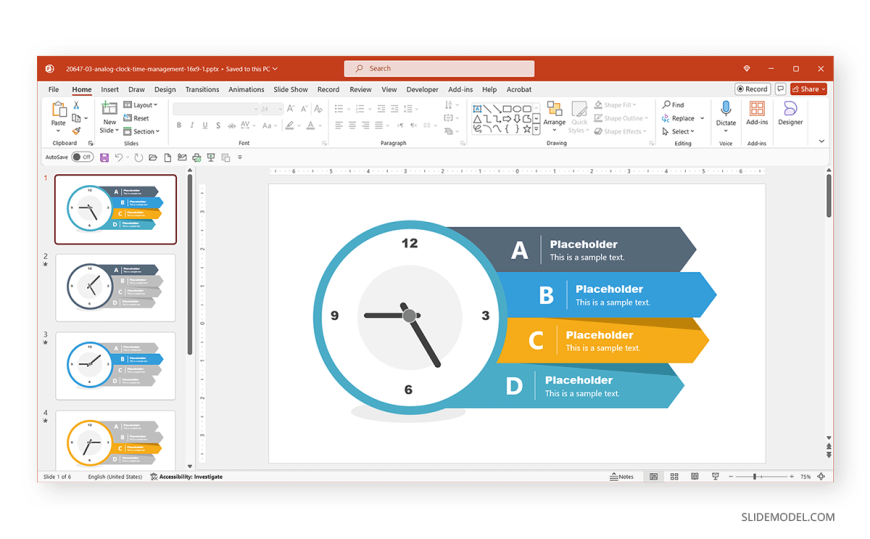Expand the shapes gallery More arrow
This screenshot has width=870, height=539.
click(536, 129)
